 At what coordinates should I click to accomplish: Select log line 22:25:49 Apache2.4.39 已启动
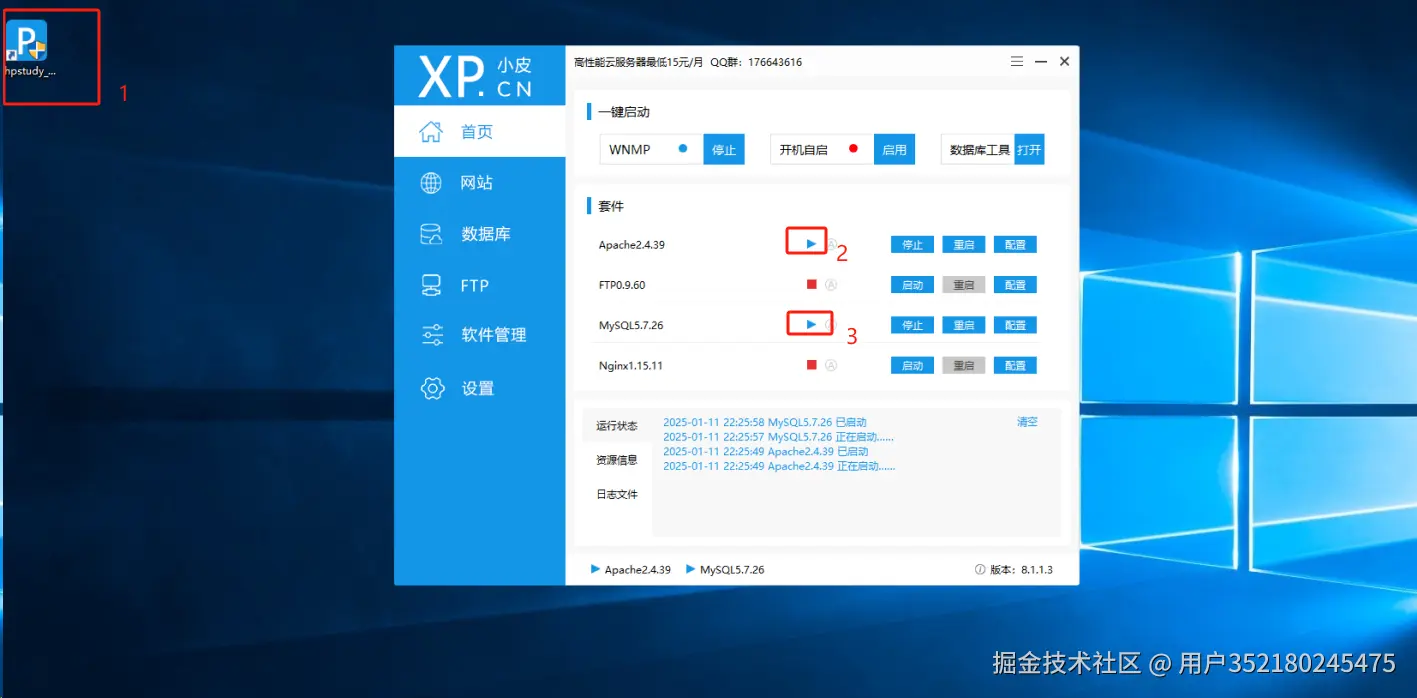(766, 452)
